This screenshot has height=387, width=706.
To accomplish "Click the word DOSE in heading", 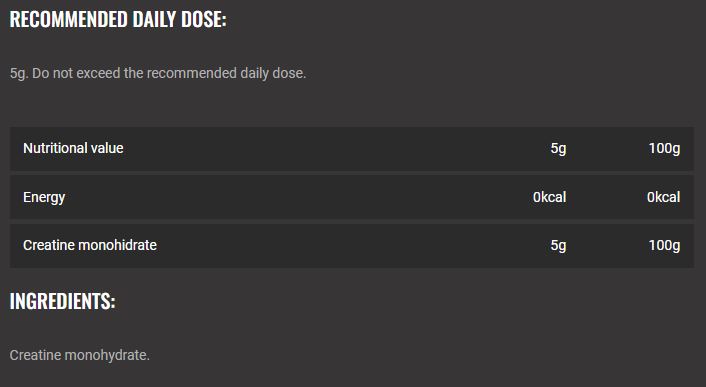I will tap(204, 19).
